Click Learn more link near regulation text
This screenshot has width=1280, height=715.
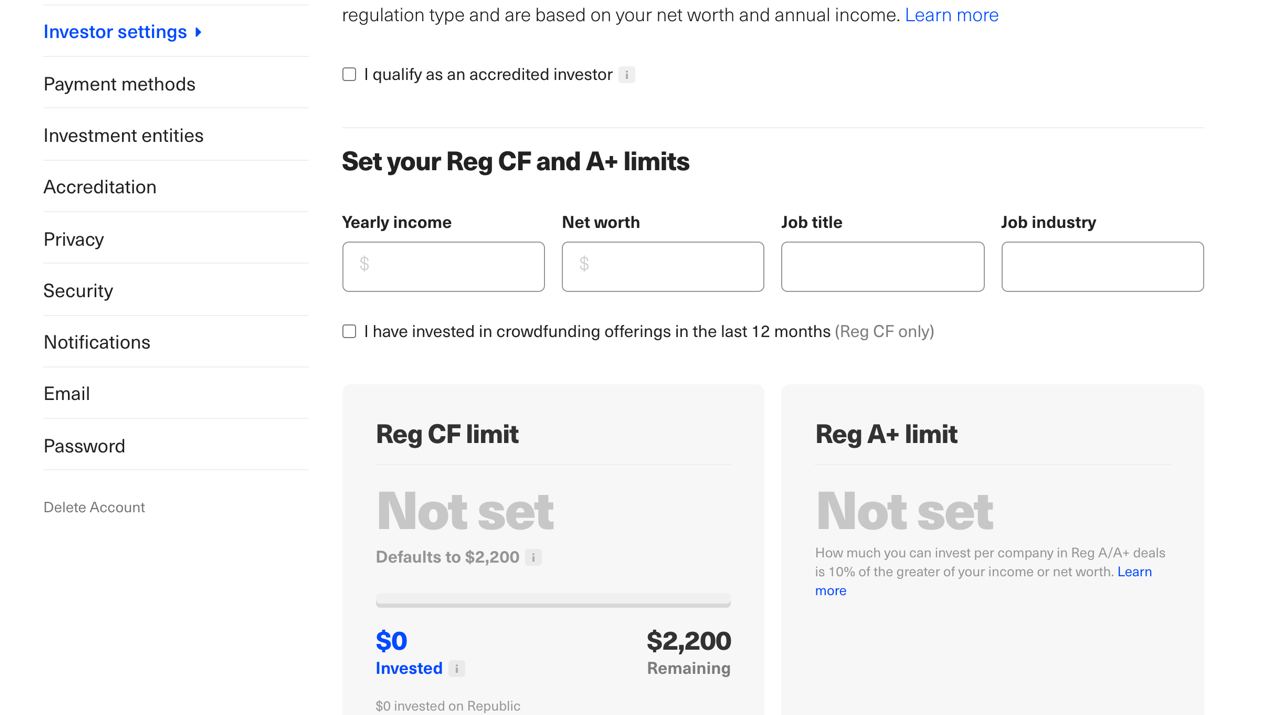point(951,15)
